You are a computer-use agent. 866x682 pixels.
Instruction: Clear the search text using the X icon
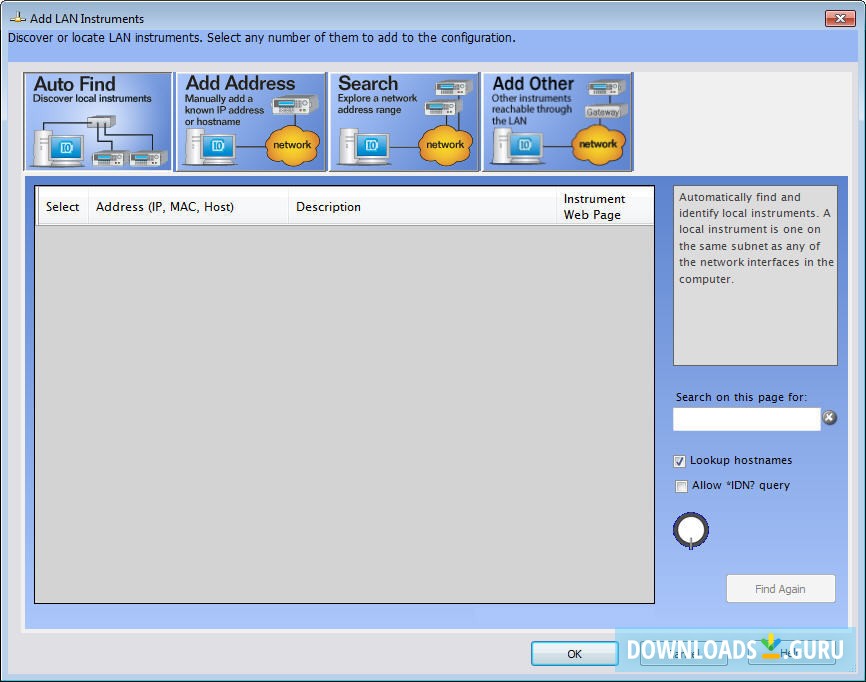click(830, 418)
